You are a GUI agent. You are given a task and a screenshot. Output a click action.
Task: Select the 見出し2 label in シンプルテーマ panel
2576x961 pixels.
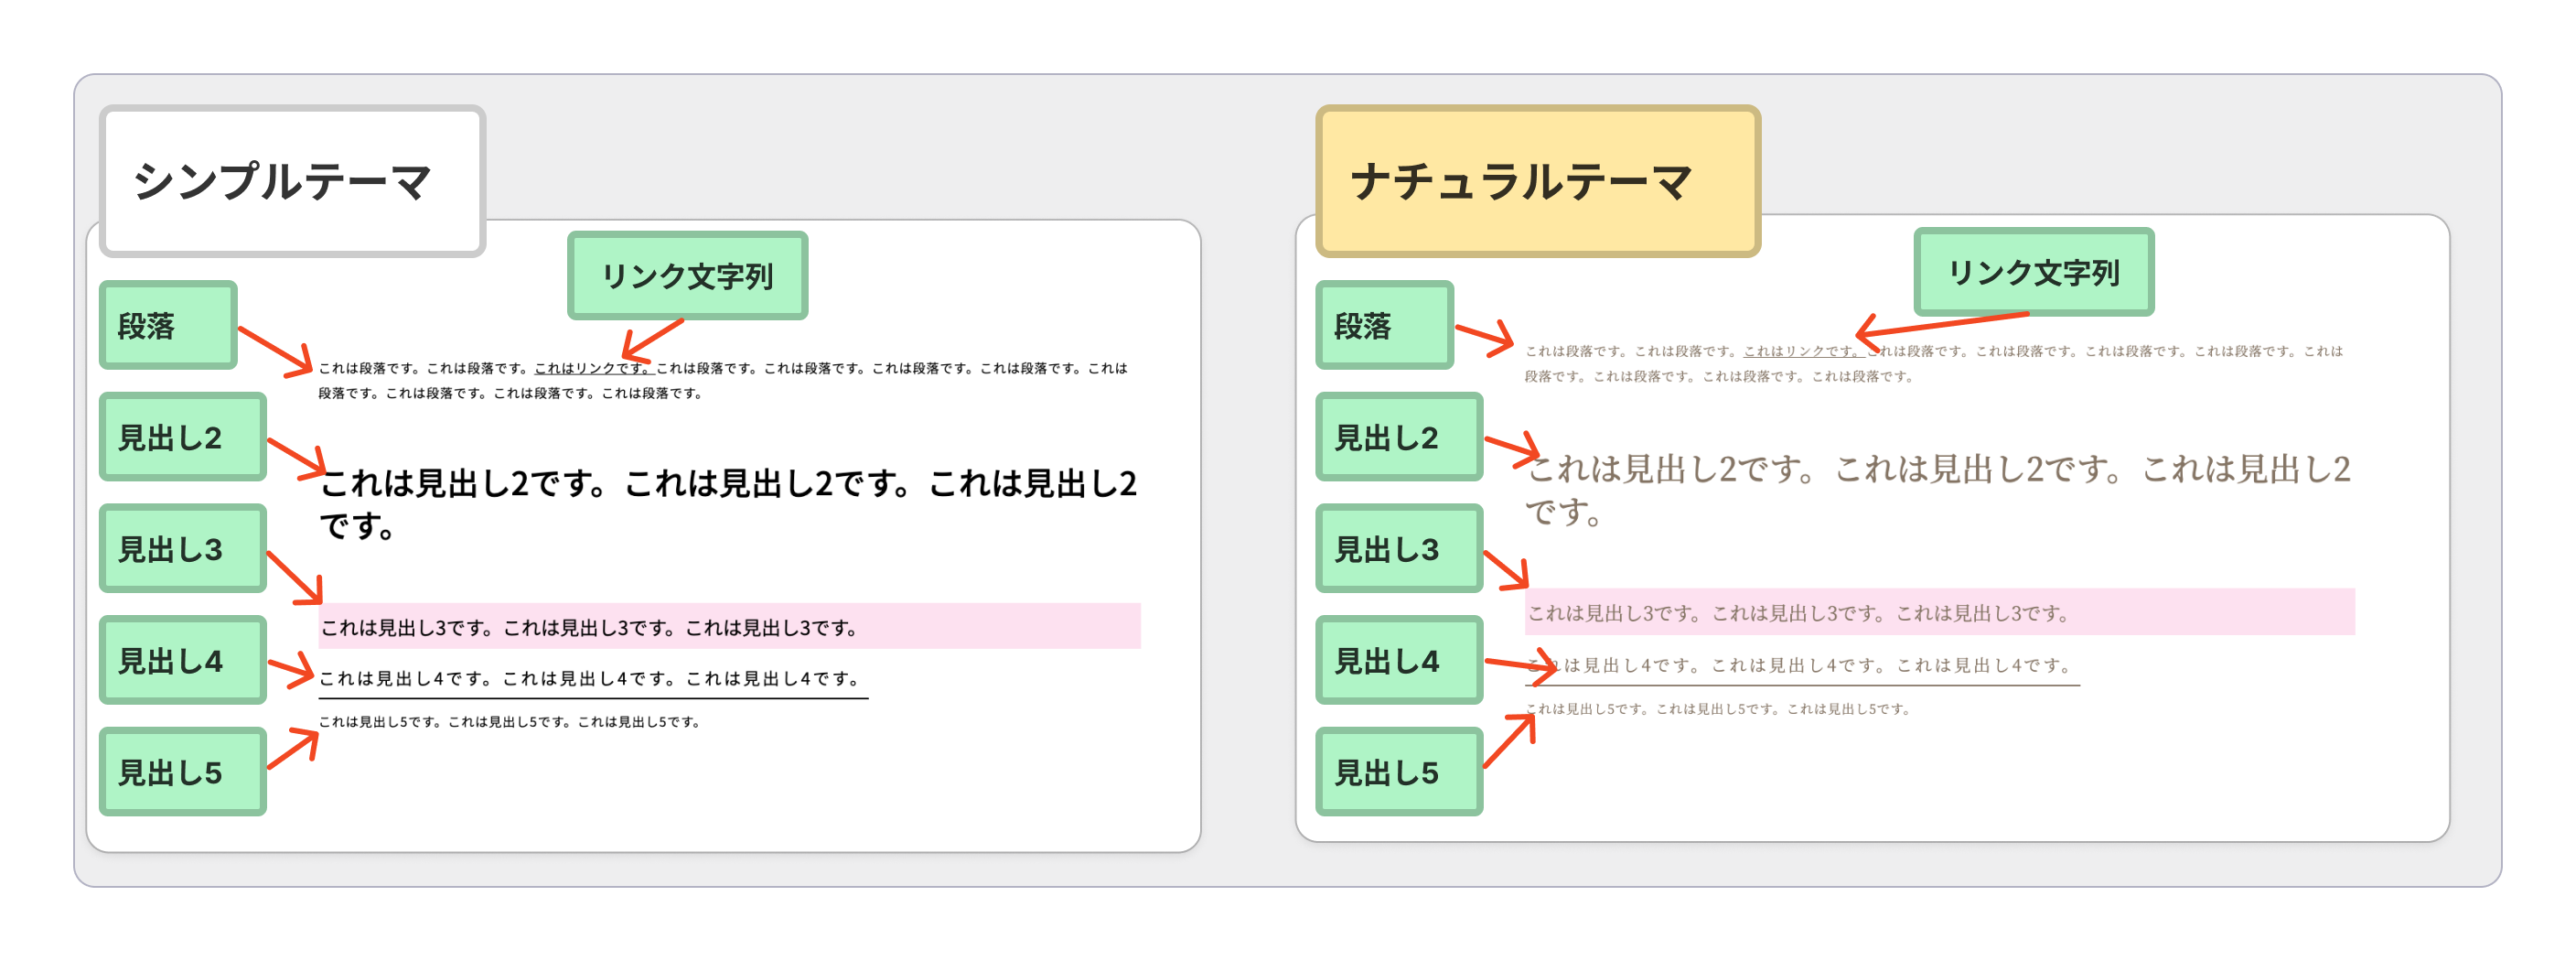point(182,437)
